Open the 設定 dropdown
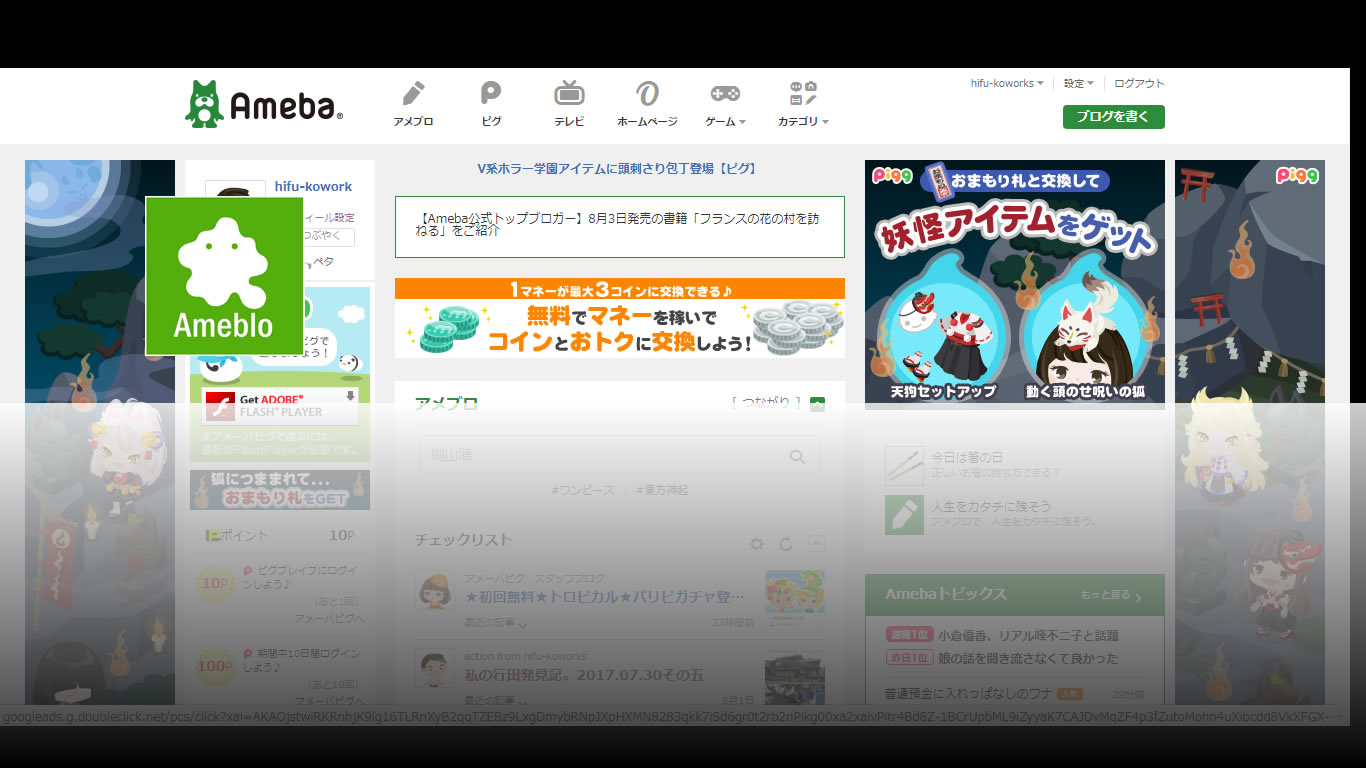The width and height of the screenshot is (1366, 768). (x=1078, y=84)
